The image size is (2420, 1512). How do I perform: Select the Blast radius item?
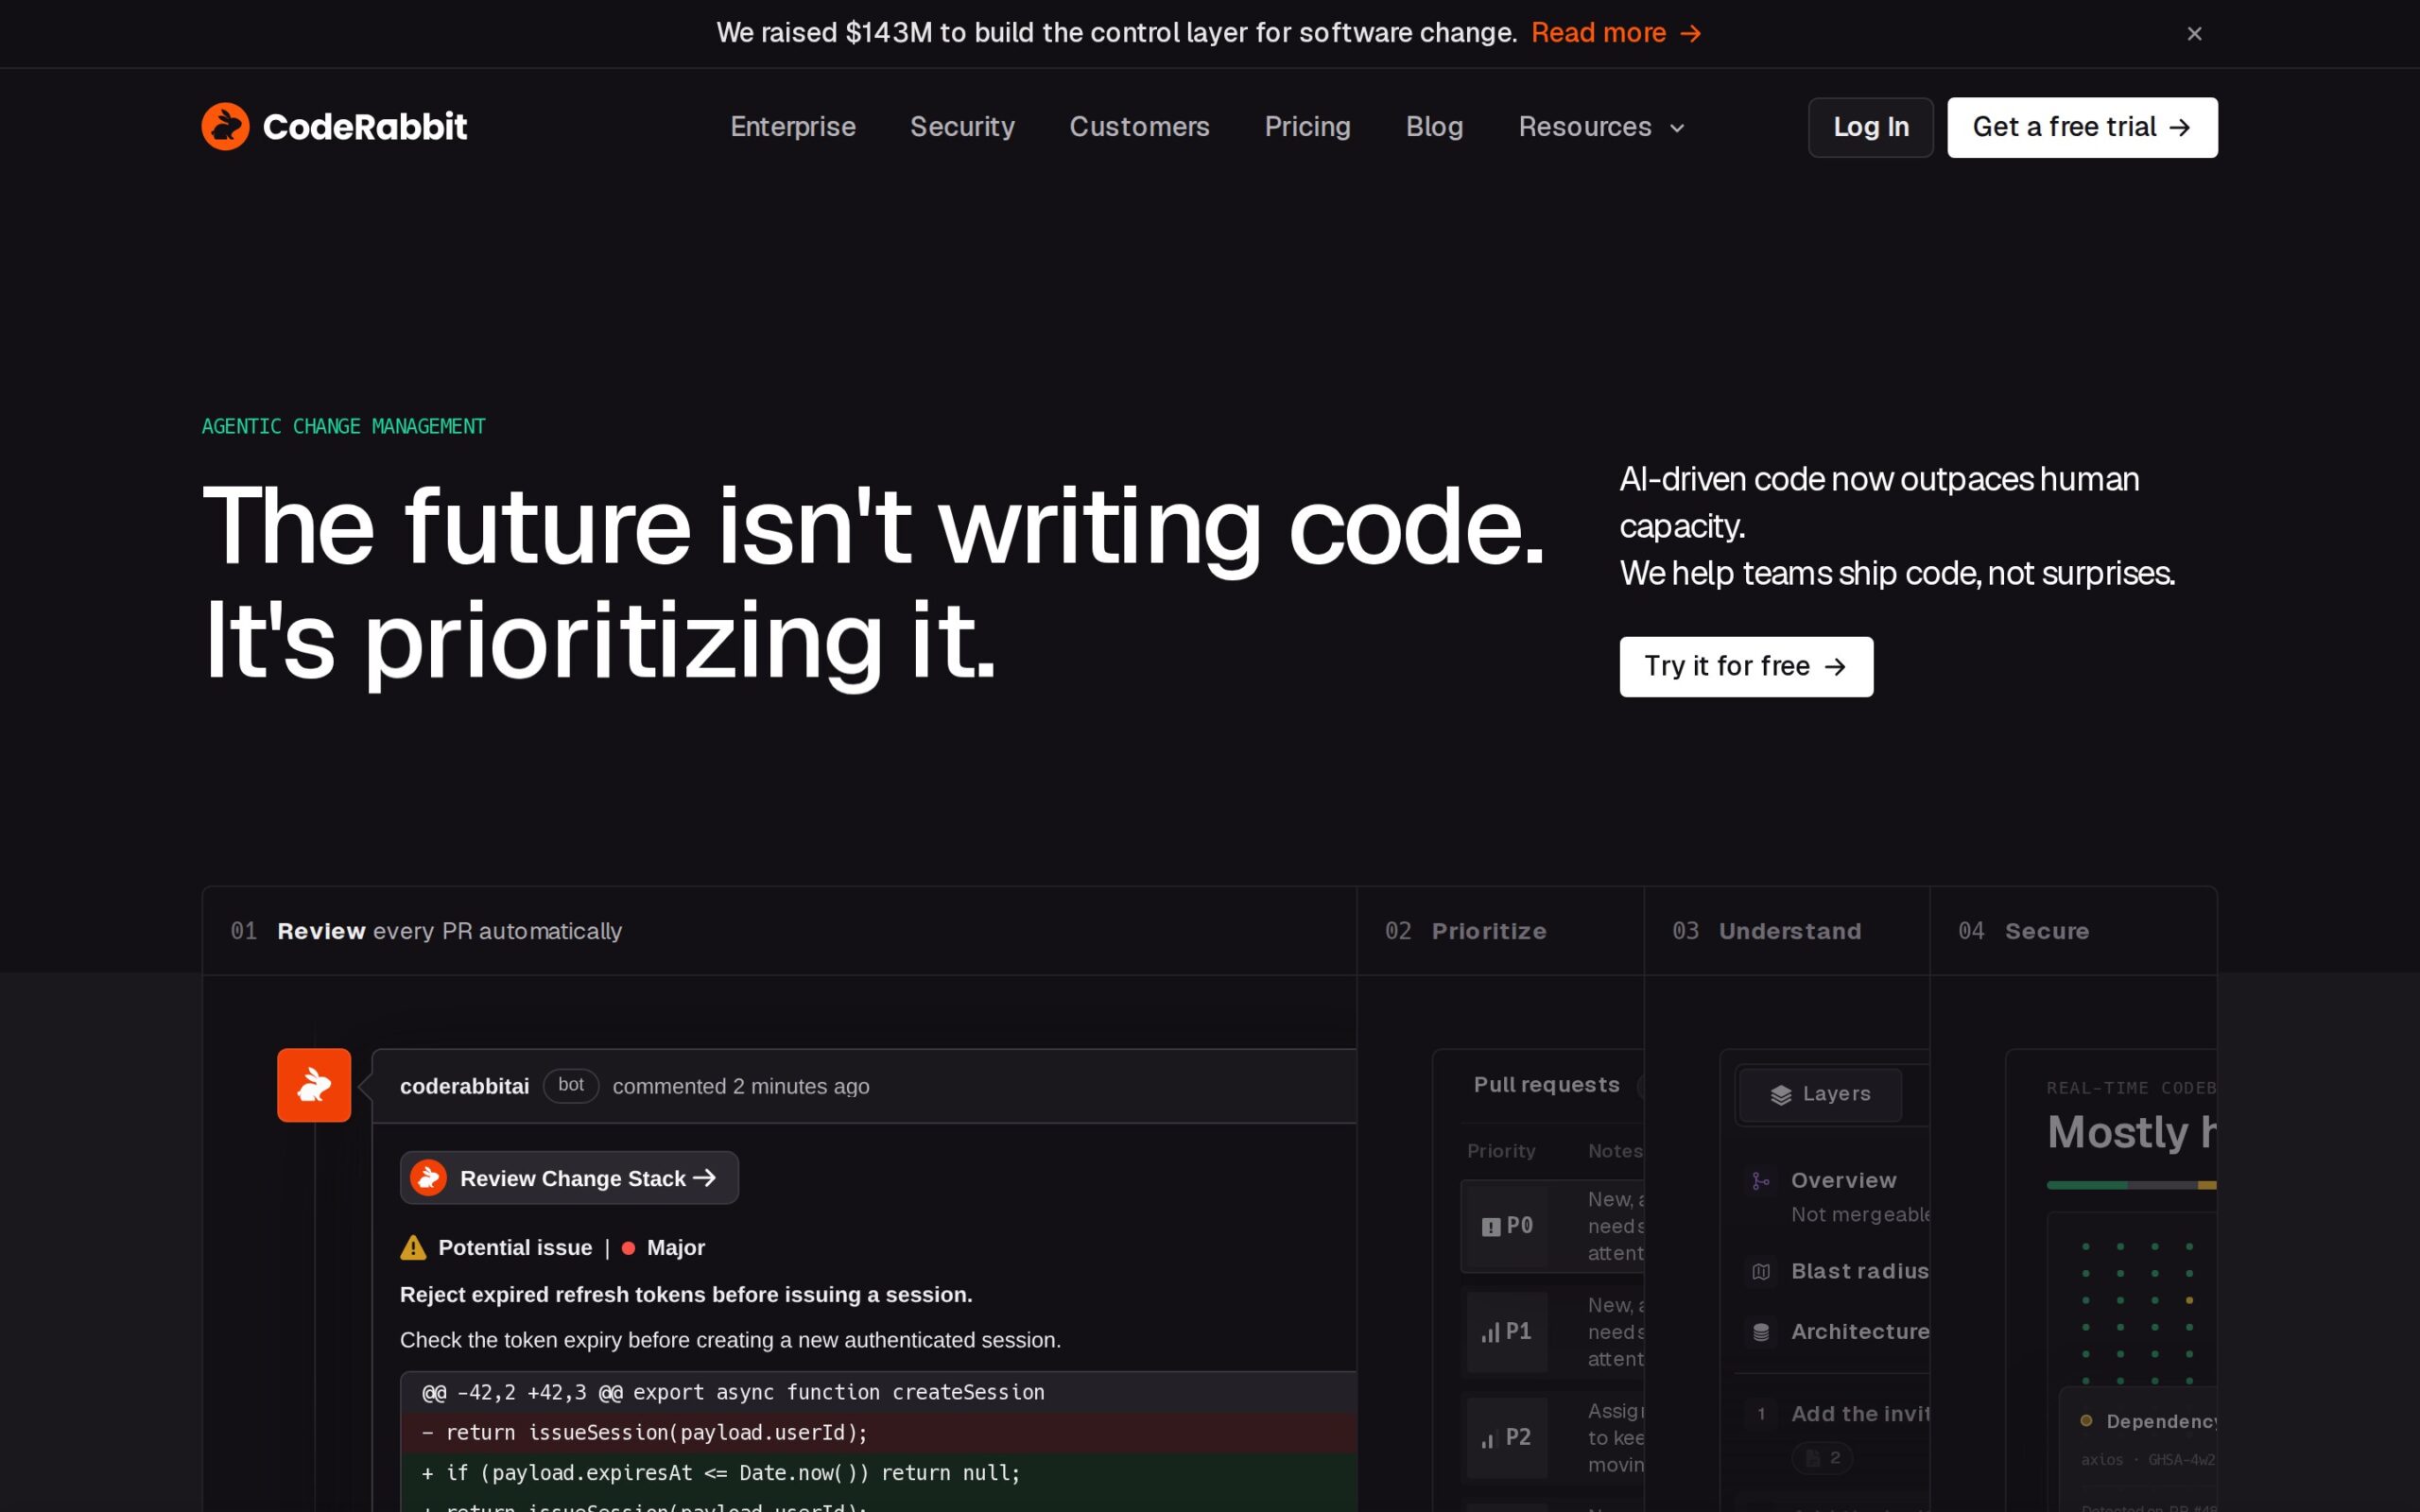pyautogui.click(x=1838, y=1271)
